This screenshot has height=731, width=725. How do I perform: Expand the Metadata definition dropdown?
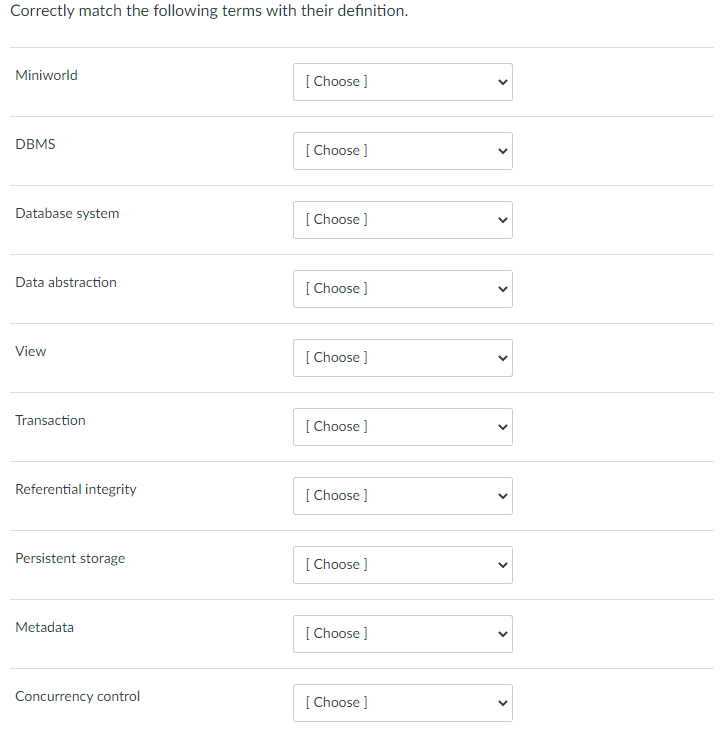coord(402,634)
